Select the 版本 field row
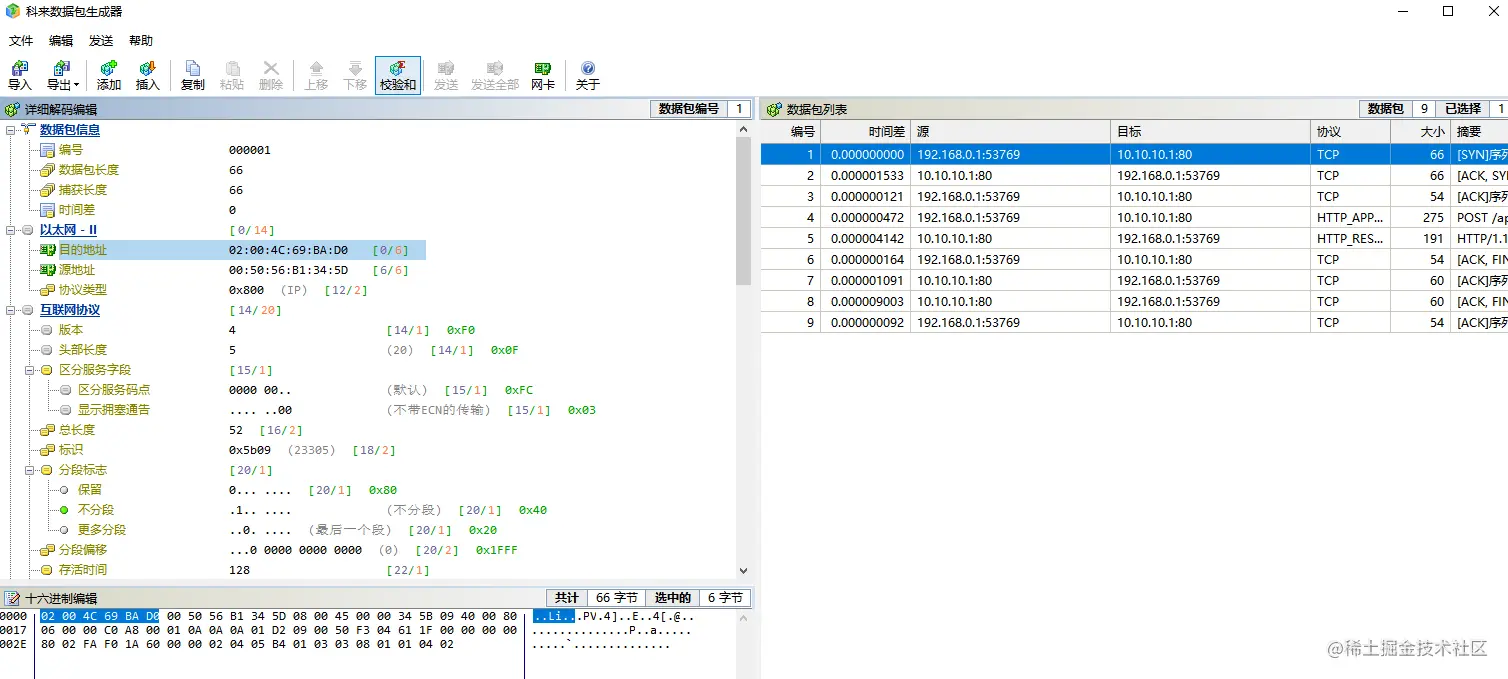Viewport: 1508px width, 679px height. [257, 330]
